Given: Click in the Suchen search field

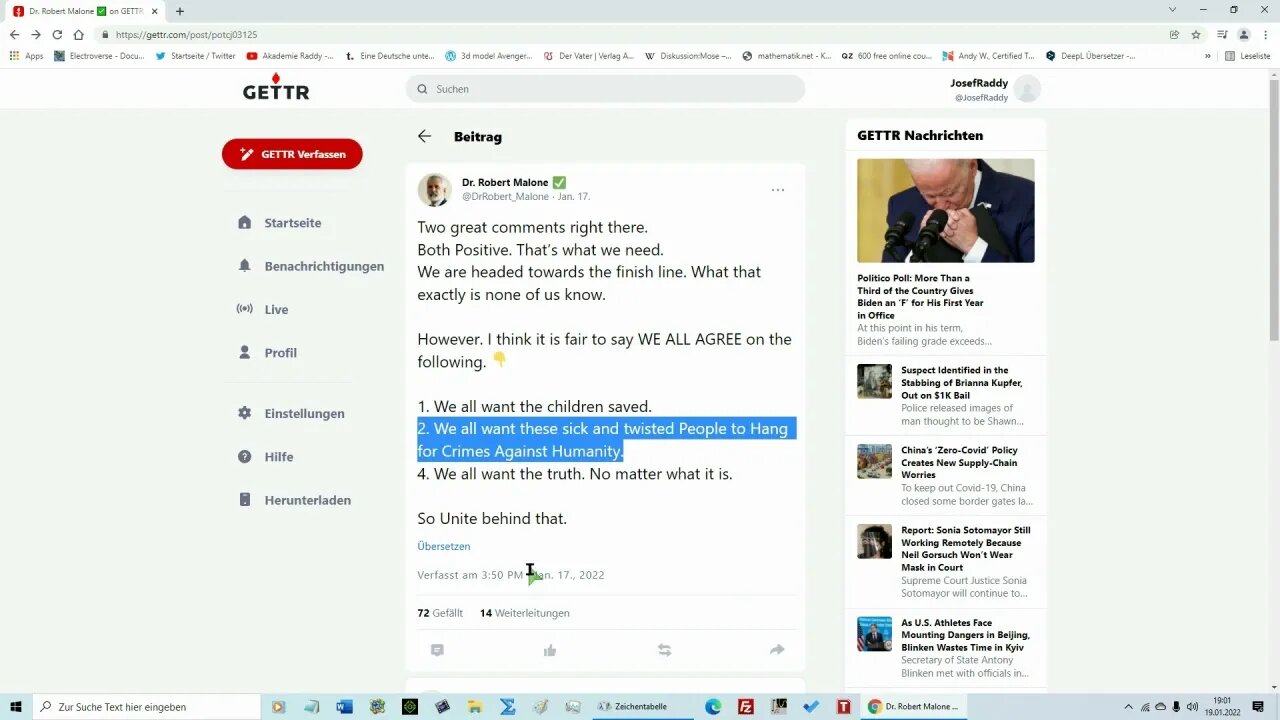Looking at the screenshot, I should click(605, 89).
